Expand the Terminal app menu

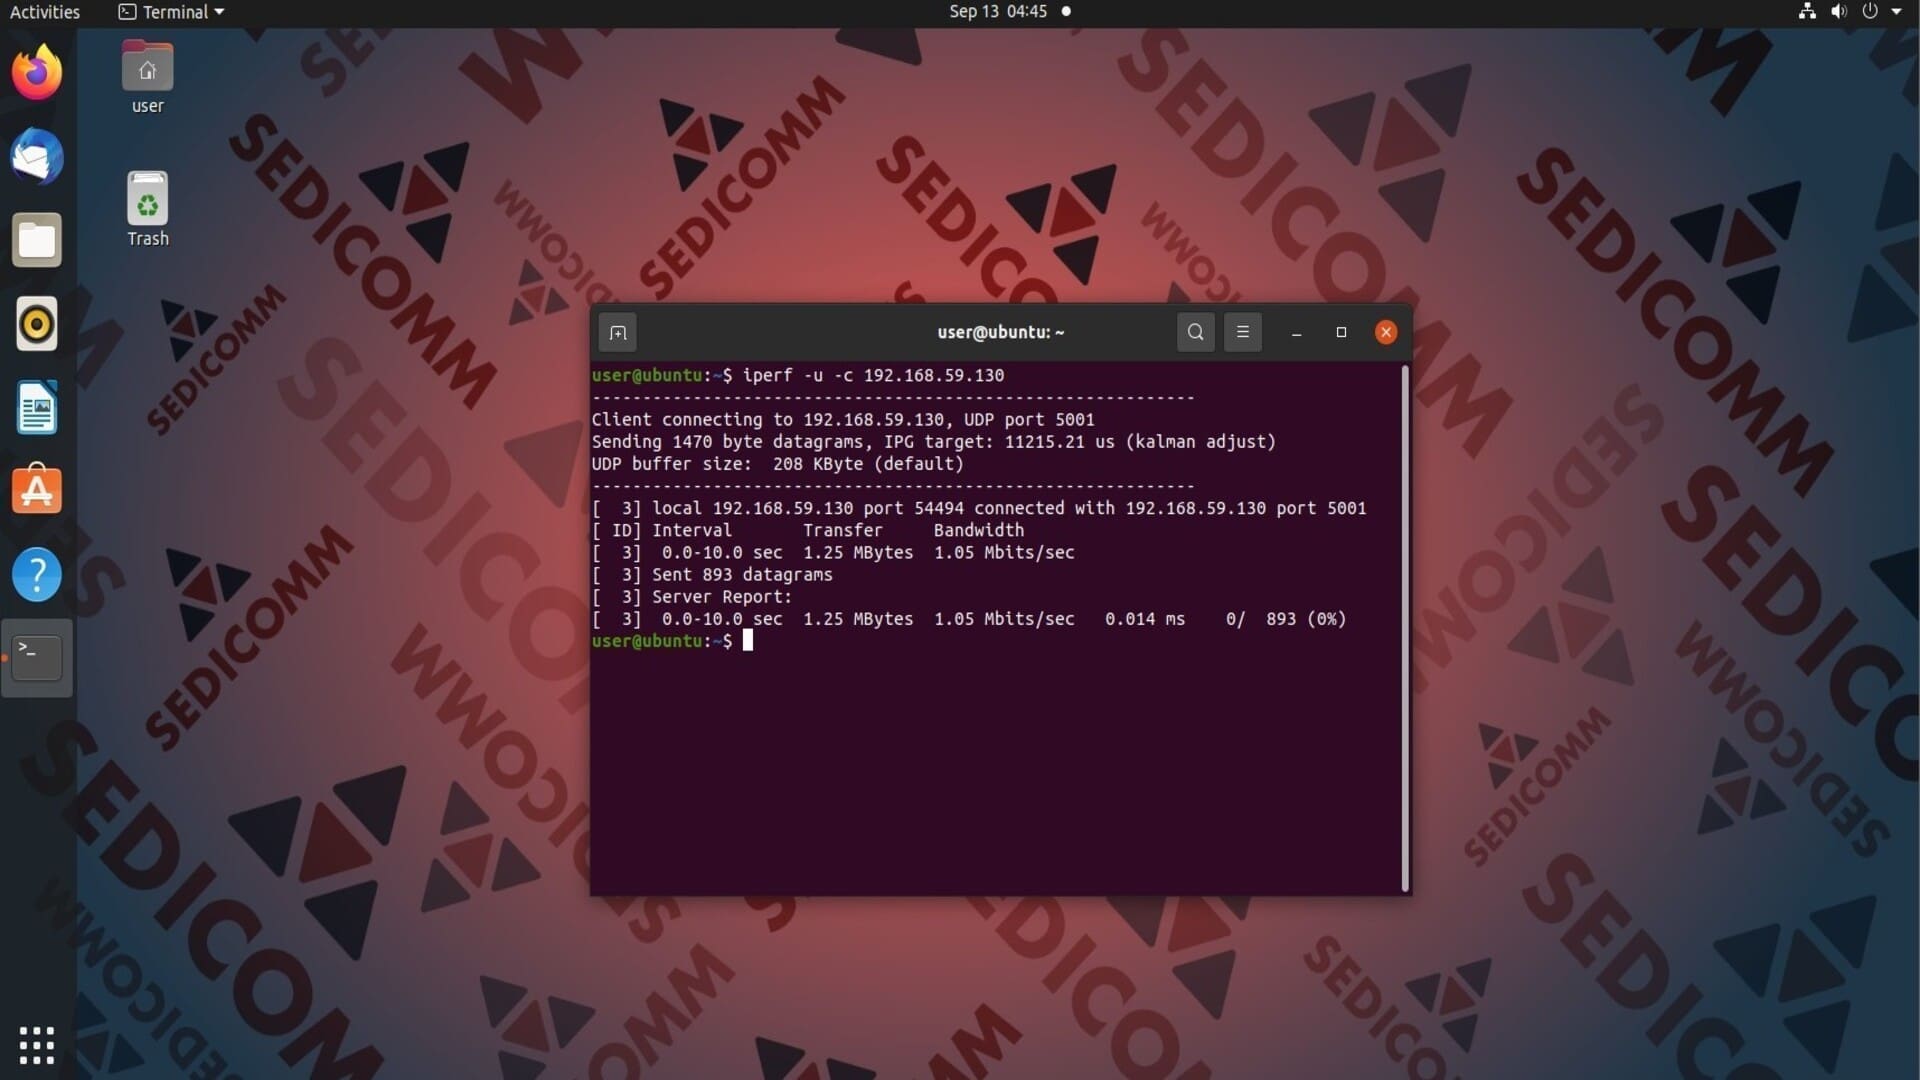[x=172, y=12]
